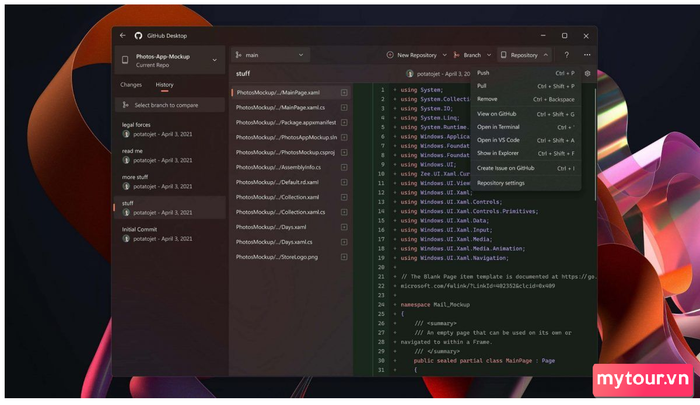Open the three-dot more options menu
The width and height of the screenshot is (700, 405).
587,55
